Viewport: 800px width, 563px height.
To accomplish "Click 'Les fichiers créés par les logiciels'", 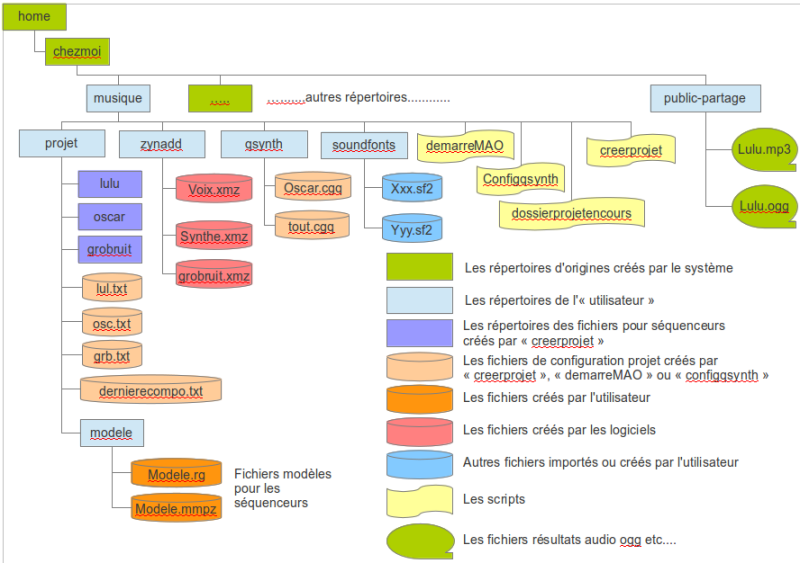I will pyautogui.click(x=559, y=430).
